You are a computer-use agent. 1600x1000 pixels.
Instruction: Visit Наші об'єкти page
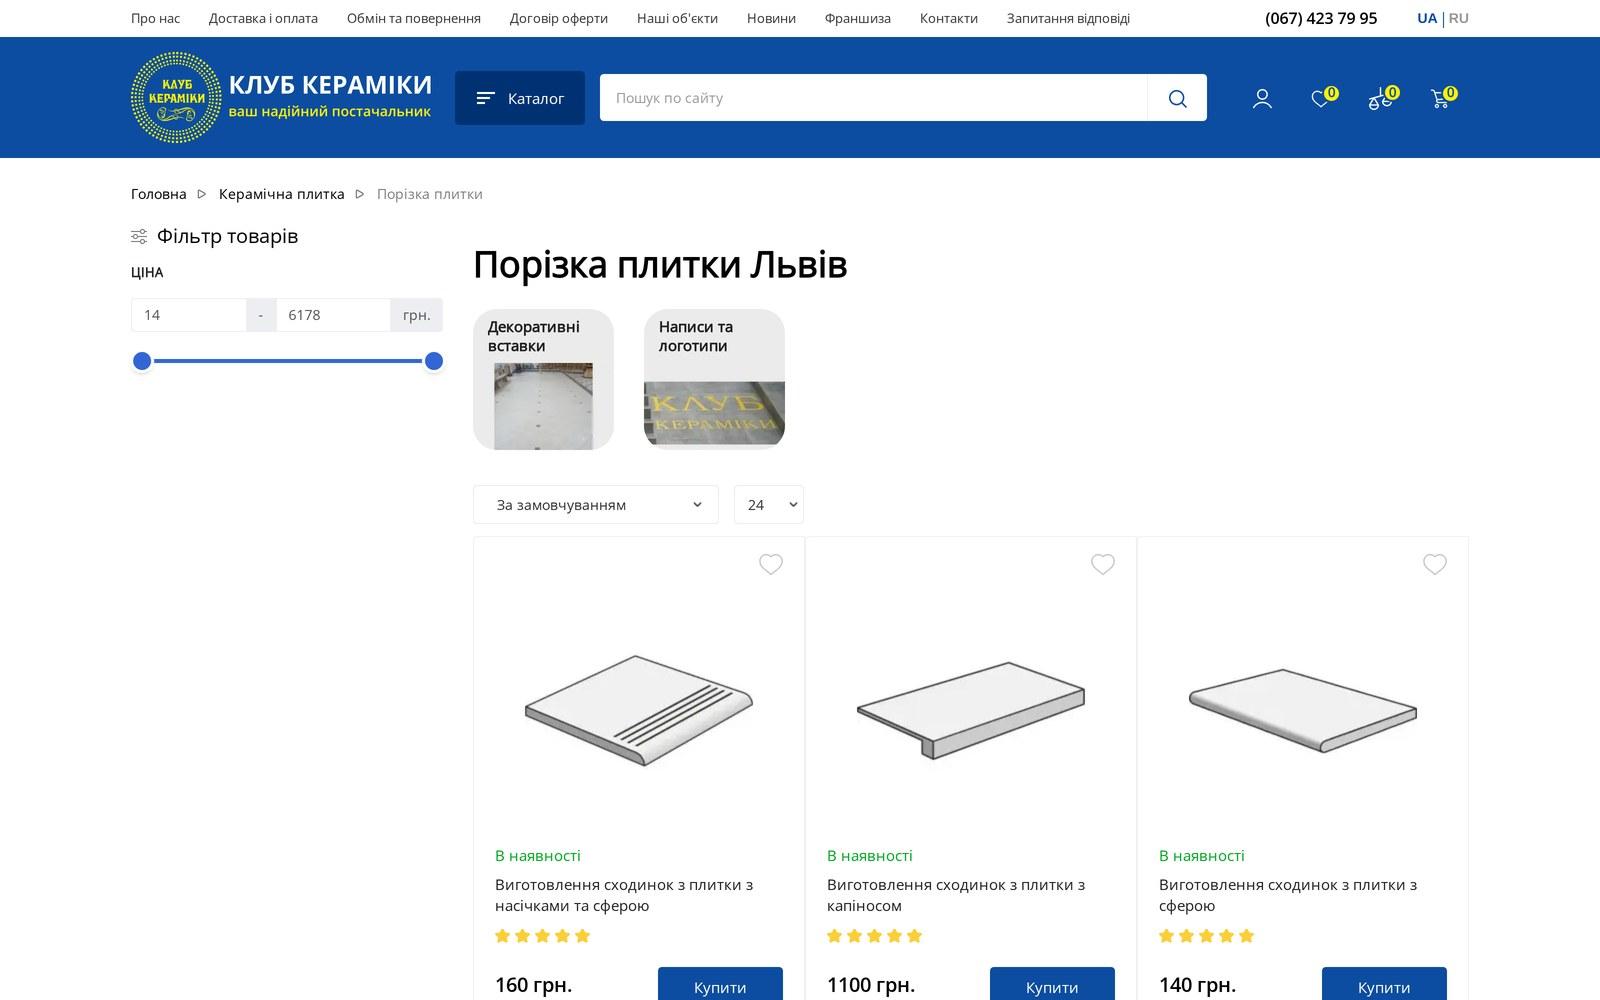coord(677,18)
